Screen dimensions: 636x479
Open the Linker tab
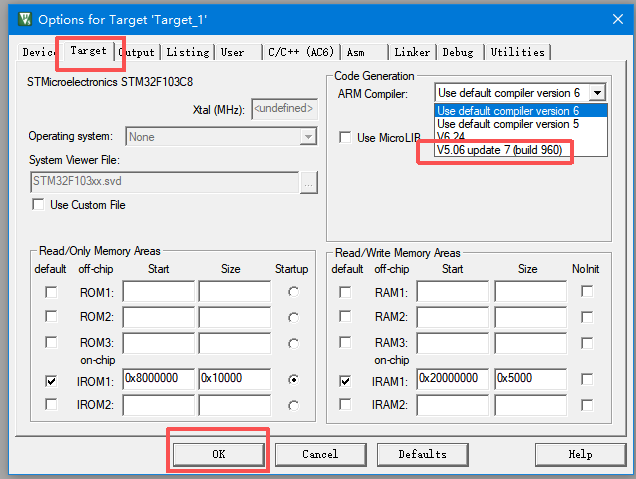point(412,52)
